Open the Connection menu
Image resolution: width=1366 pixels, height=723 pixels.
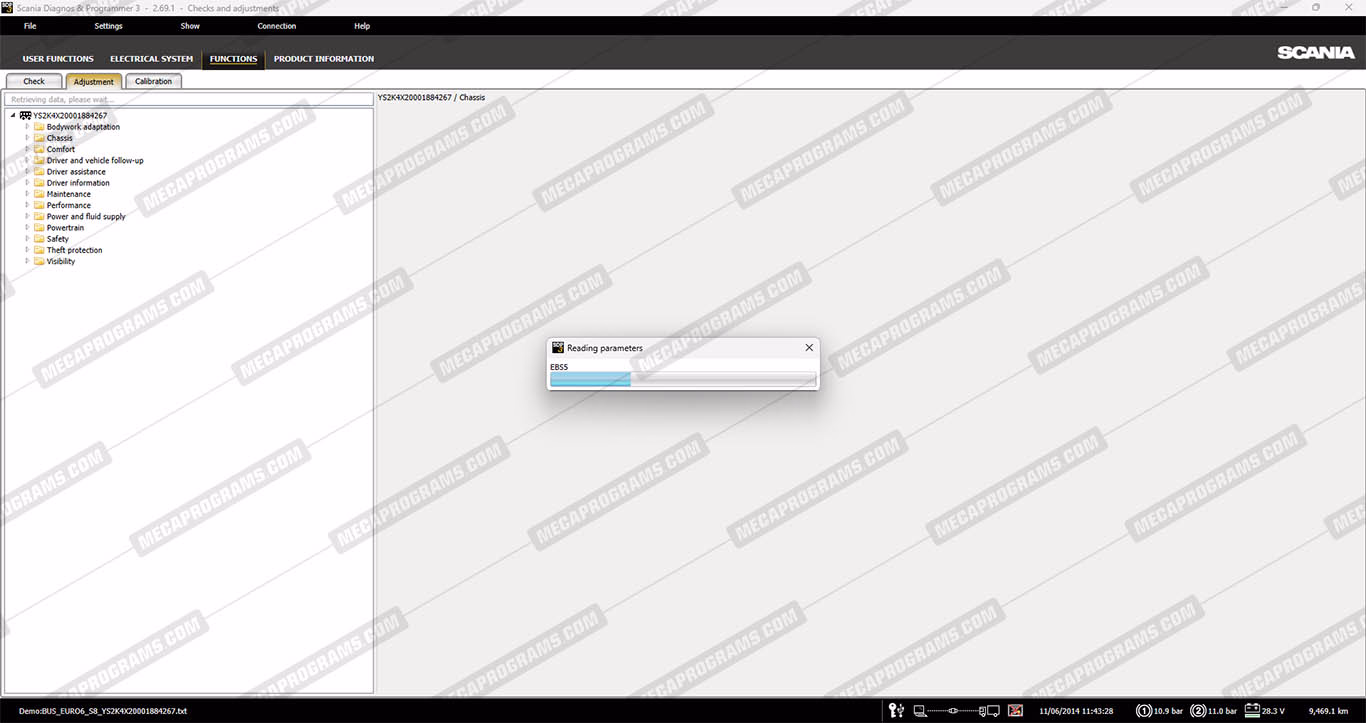coord(276,26)
